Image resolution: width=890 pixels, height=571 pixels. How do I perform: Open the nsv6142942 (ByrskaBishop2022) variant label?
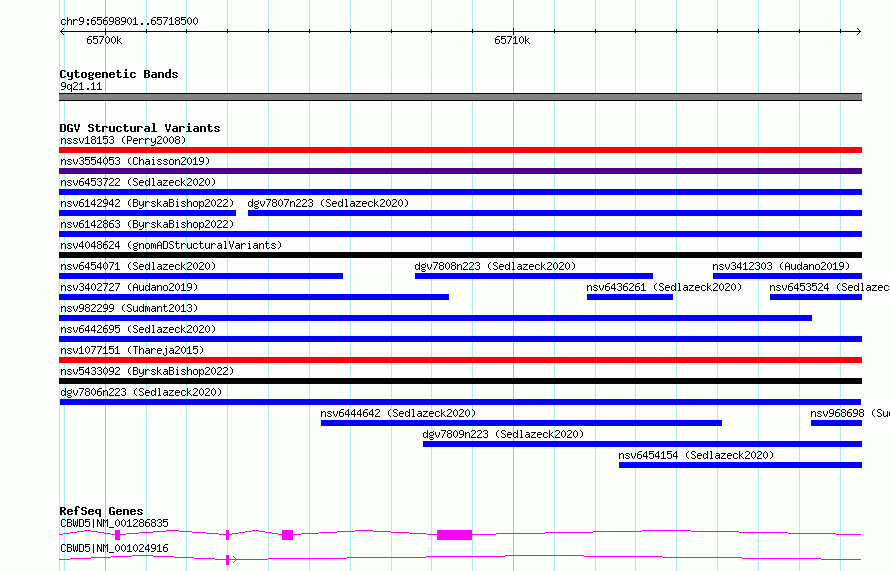click(x=147, y=203)
